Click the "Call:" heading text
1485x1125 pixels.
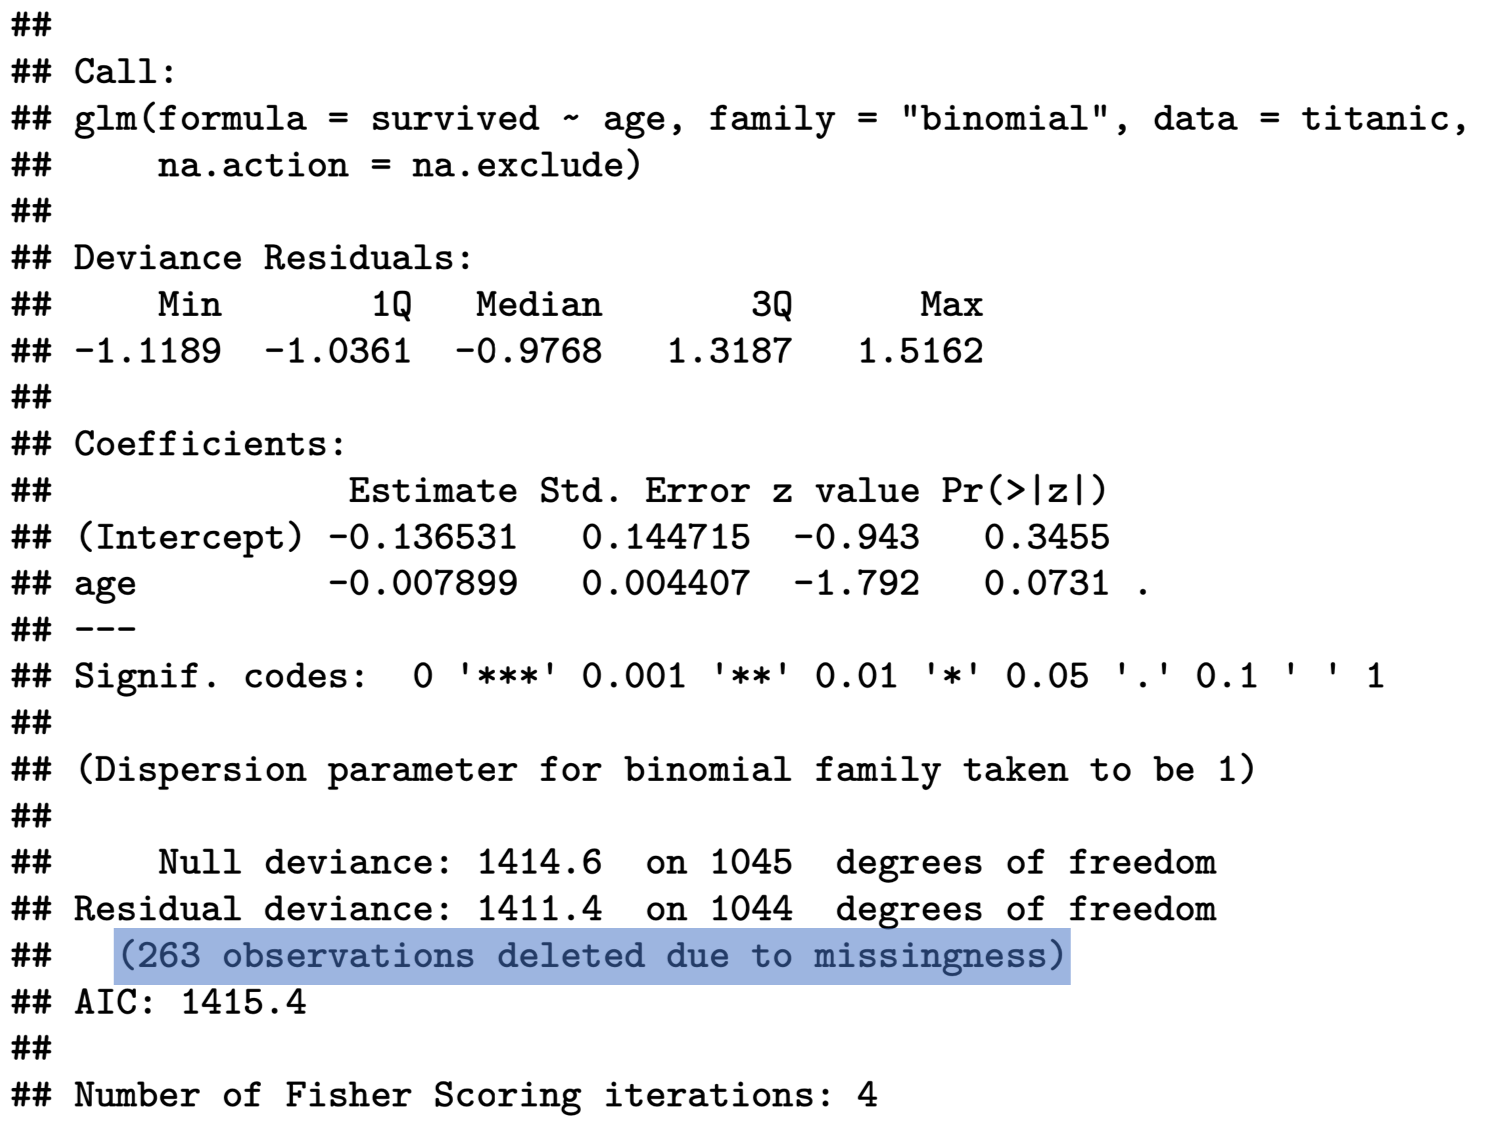tap(124, 72)
